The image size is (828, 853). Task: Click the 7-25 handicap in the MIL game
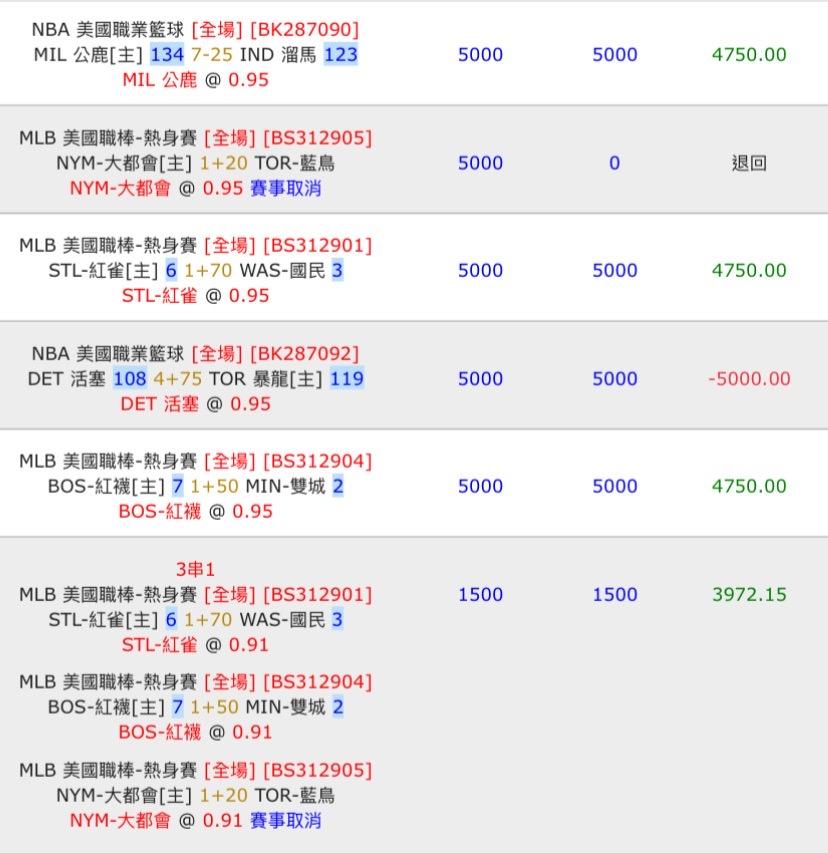[212, 55]
